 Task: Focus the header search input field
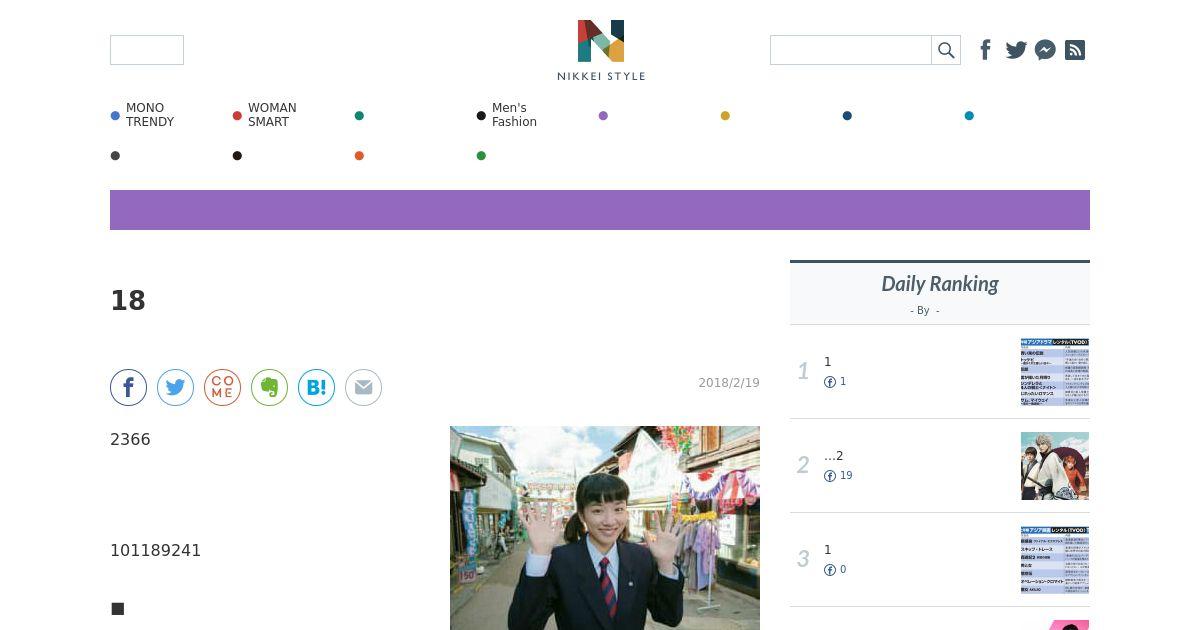pyautogui.click(x=851, y=50)
